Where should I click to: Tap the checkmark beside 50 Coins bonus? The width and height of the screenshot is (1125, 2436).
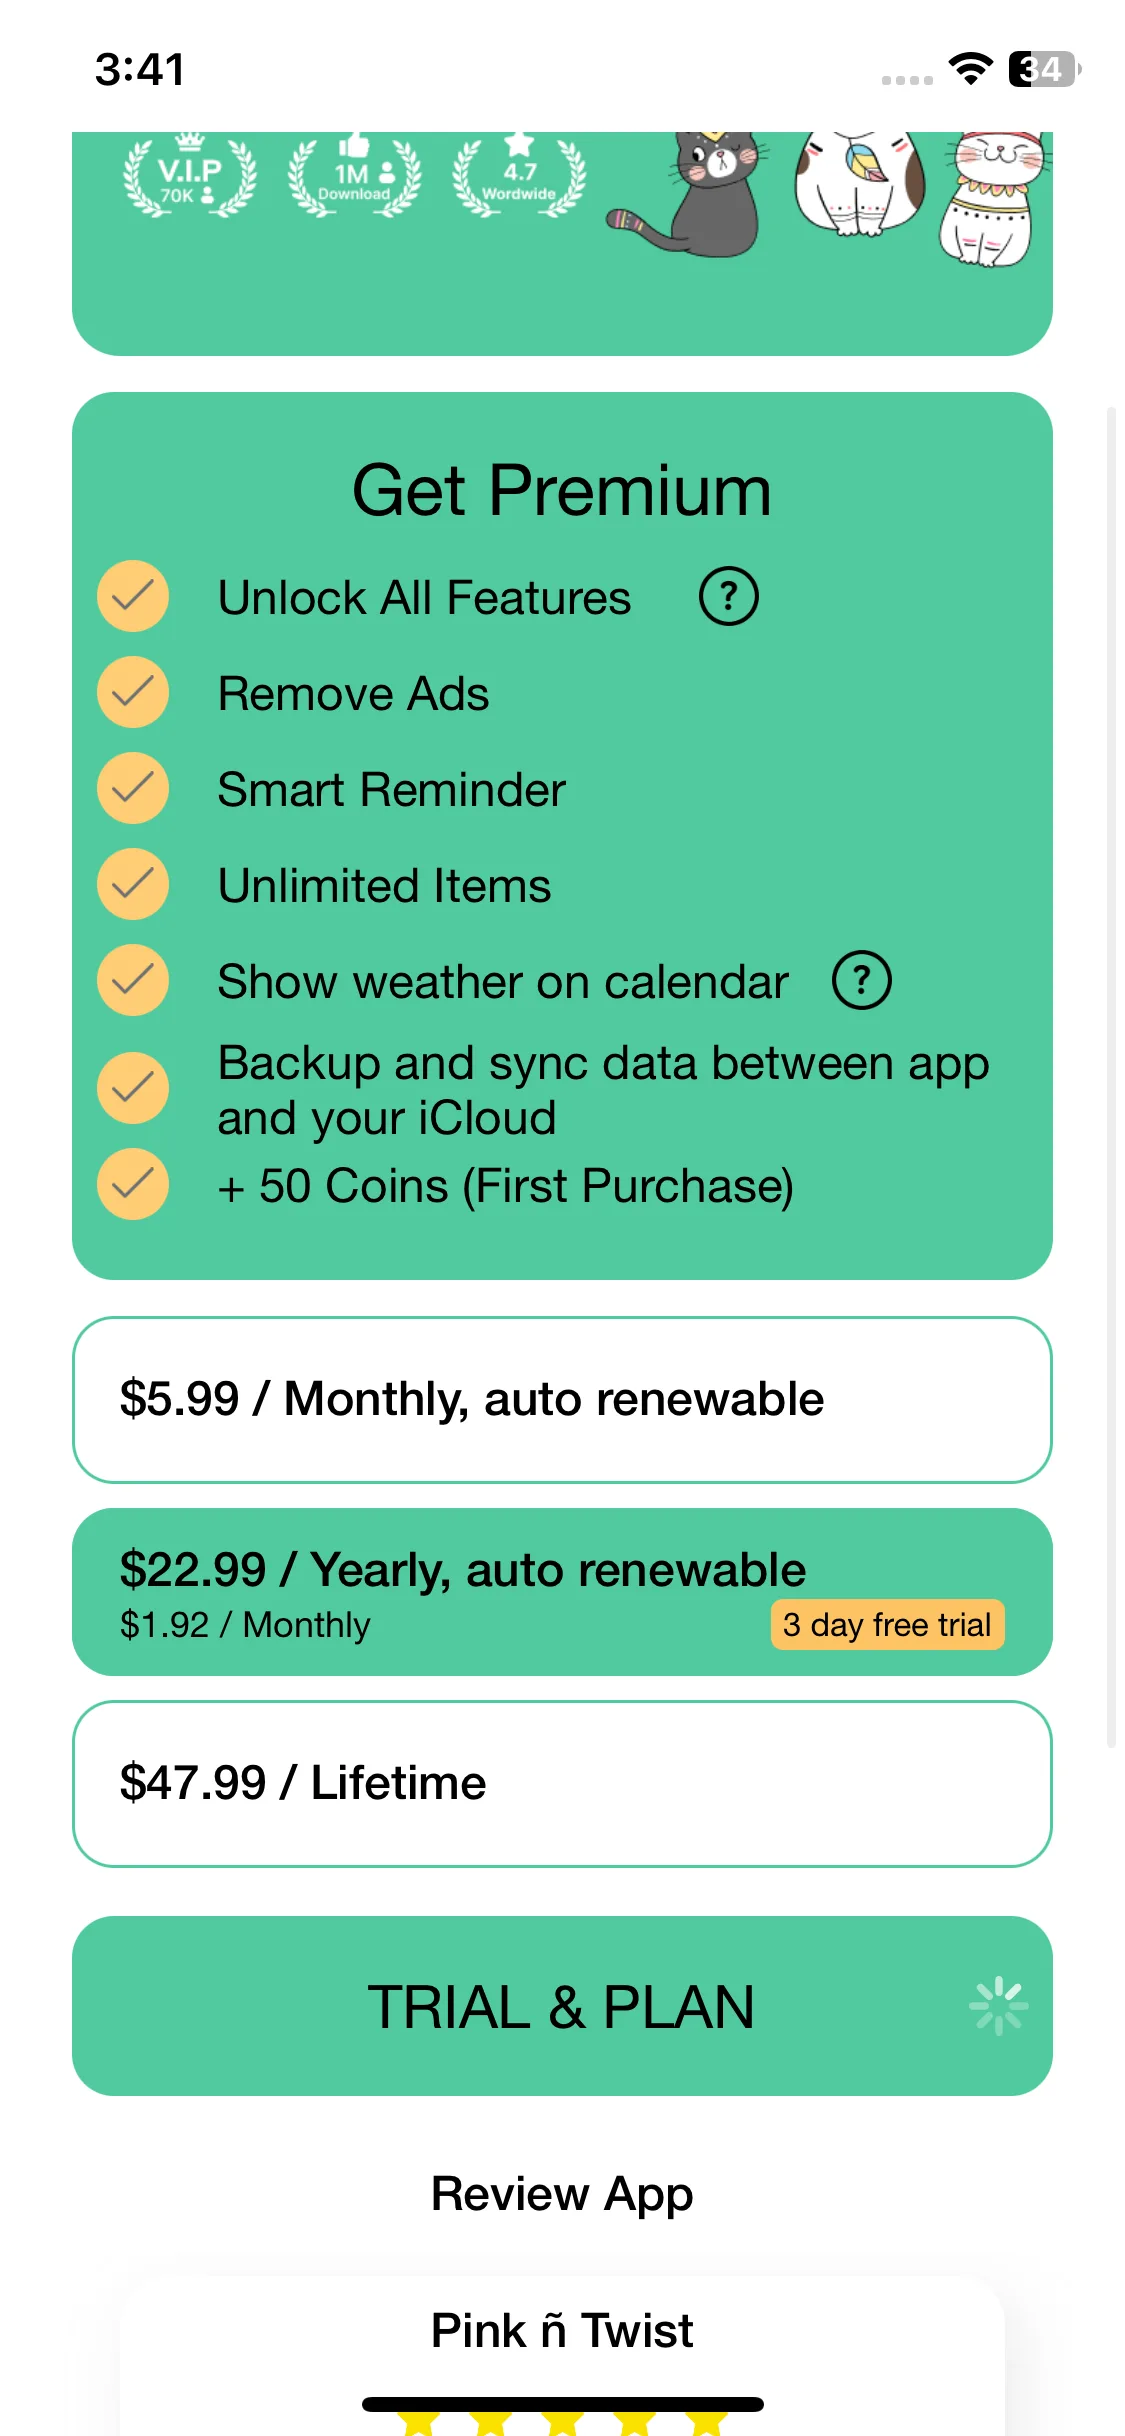pyautogui.click(x=133, y=1185)
